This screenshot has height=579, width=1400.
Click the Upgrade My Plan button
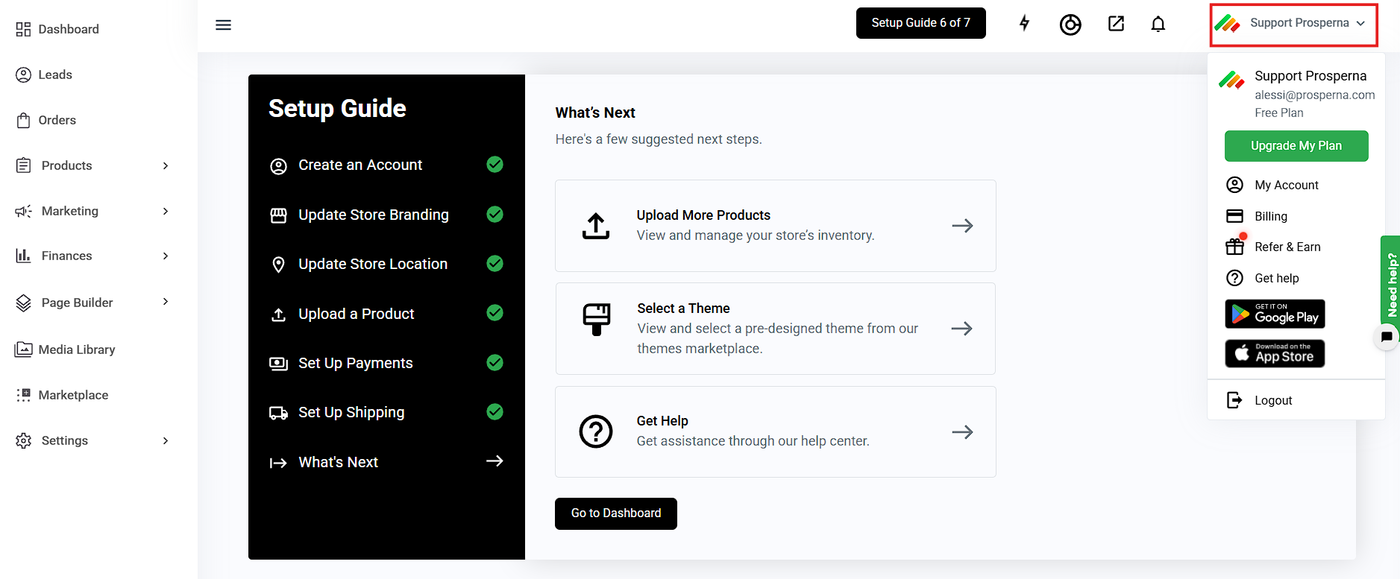[1296, 146]
